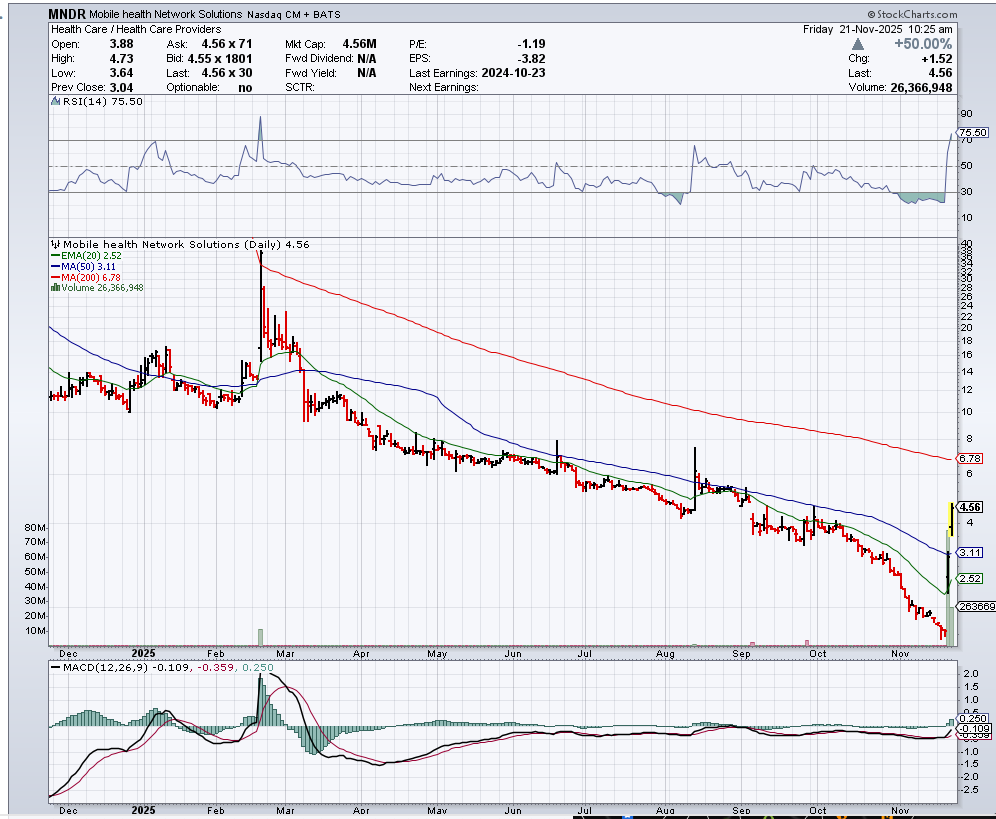Viewport: 996px width, 819px height.
Task: Click the 2.52 EMA(20) axis value tag
Action: coord(970,578)
